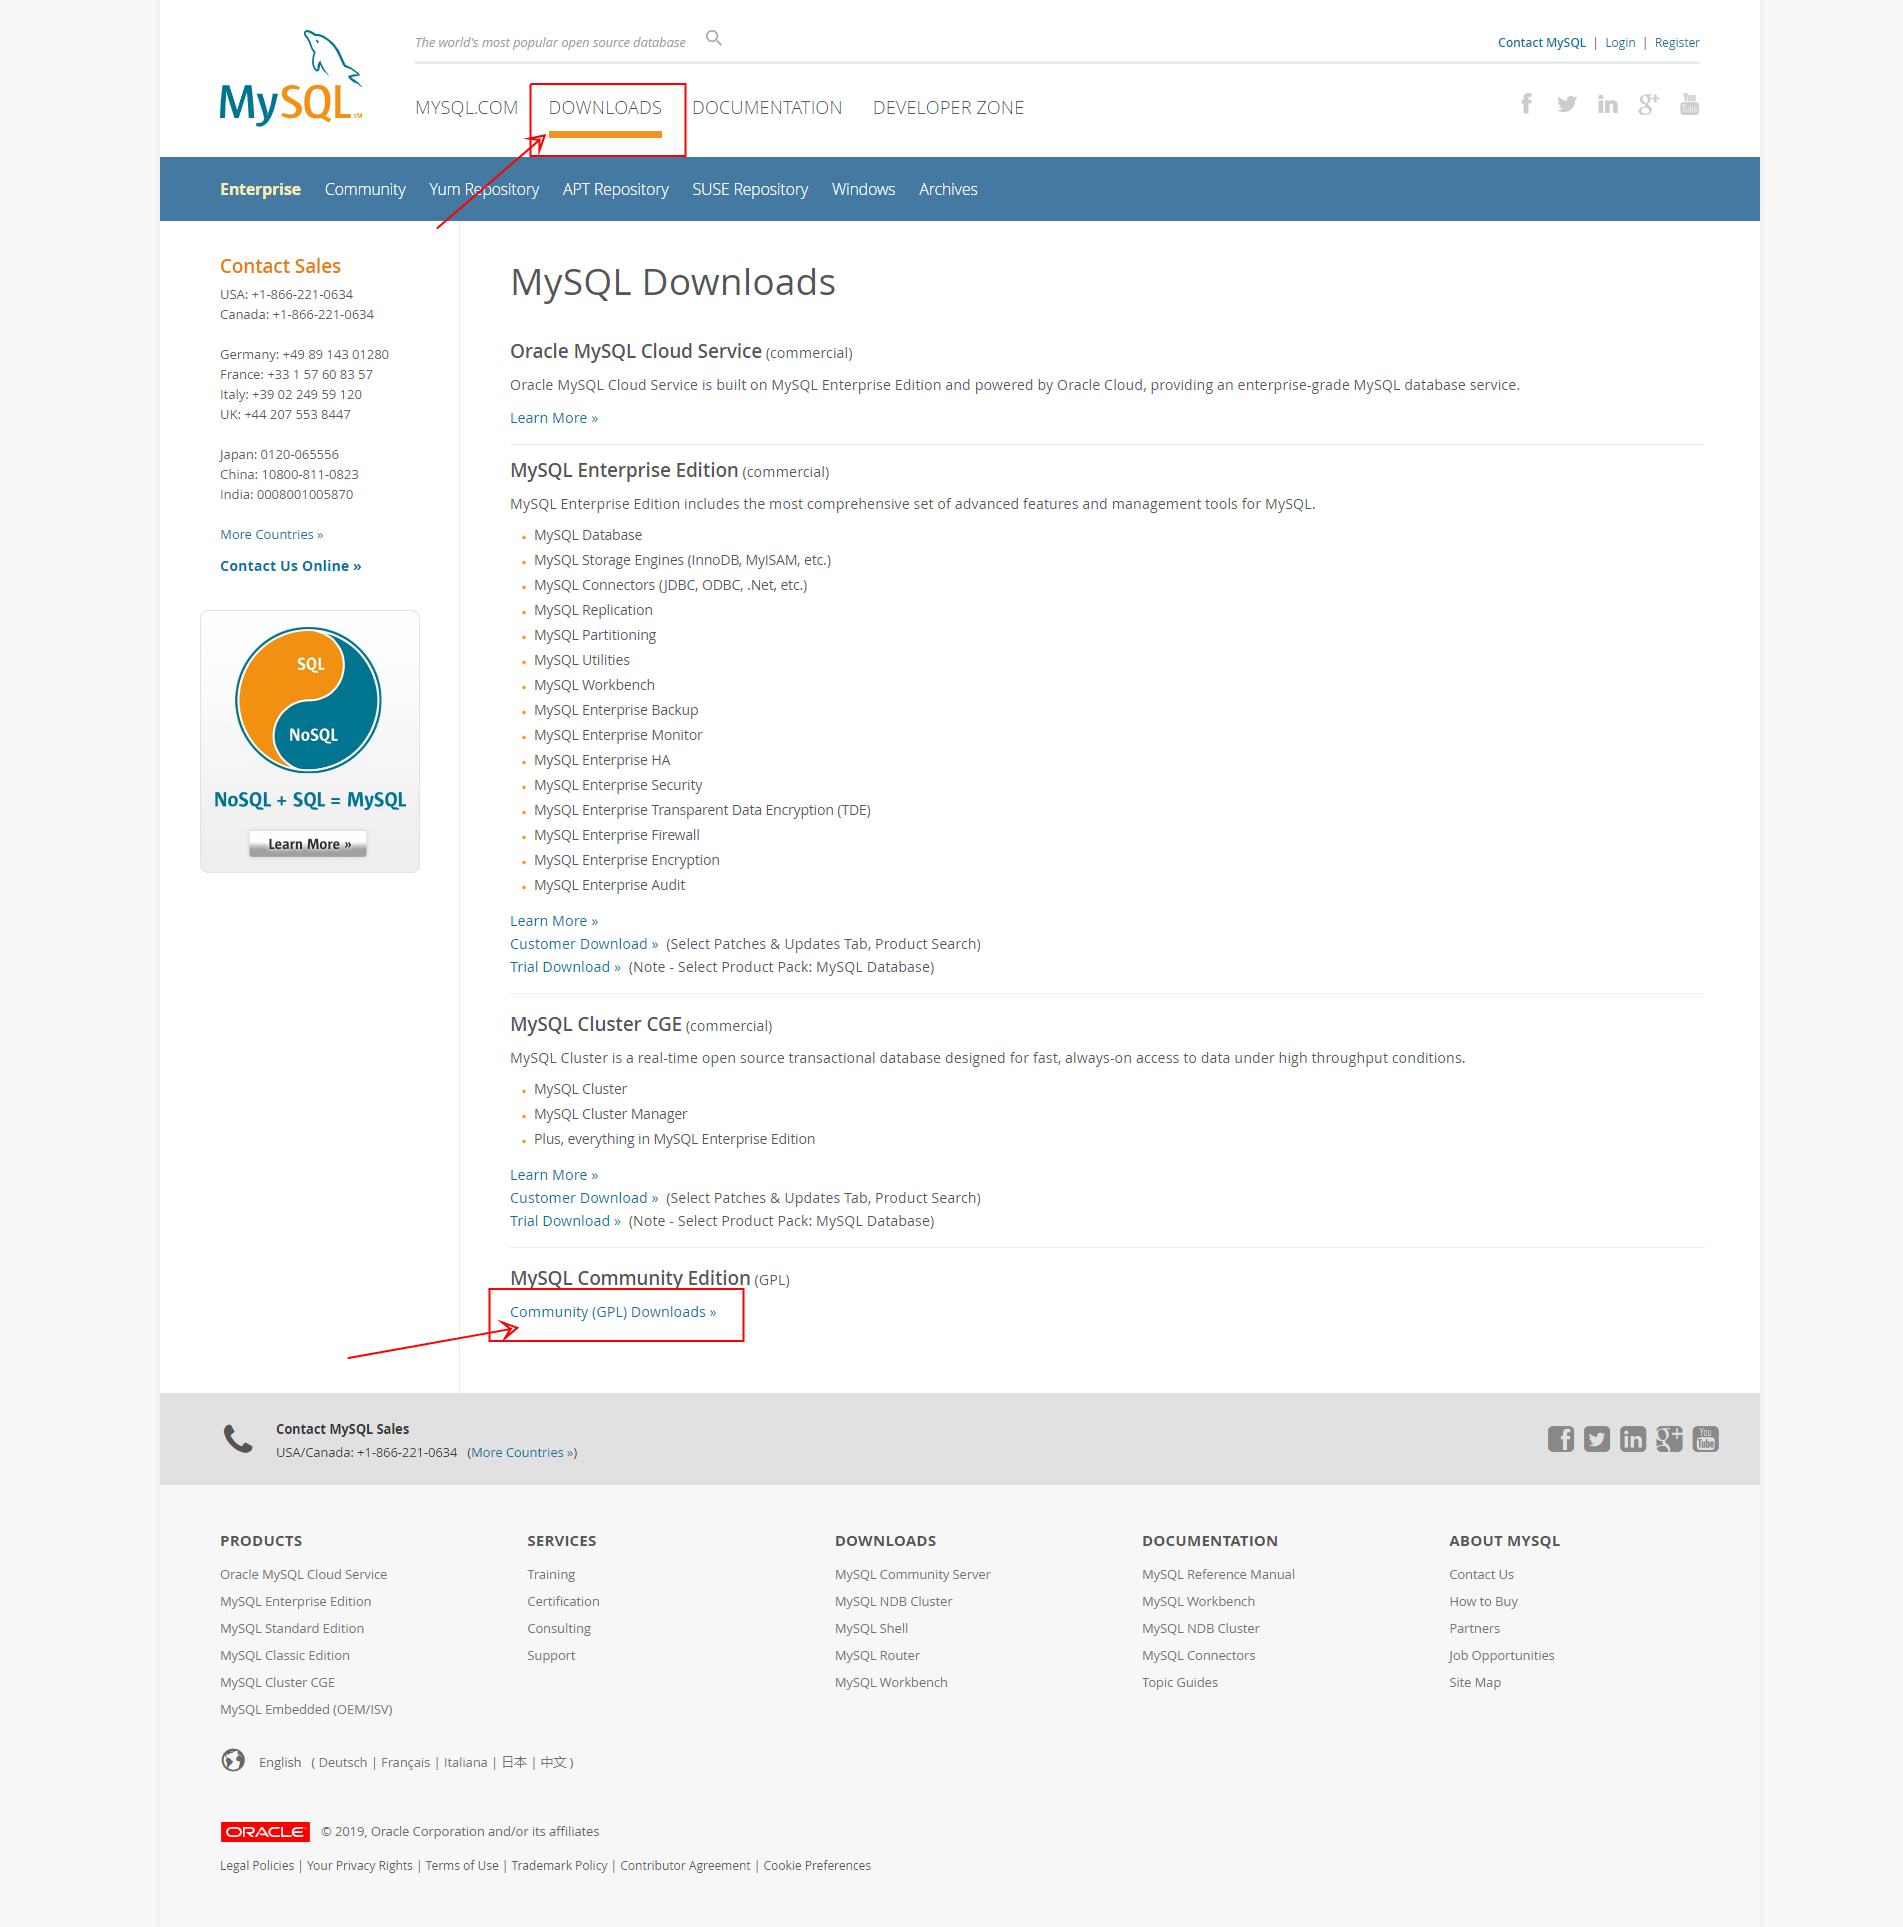The image size is (1903, 1927).
Task: Open SUSE Repository submenu item
Action: [750, 189]
